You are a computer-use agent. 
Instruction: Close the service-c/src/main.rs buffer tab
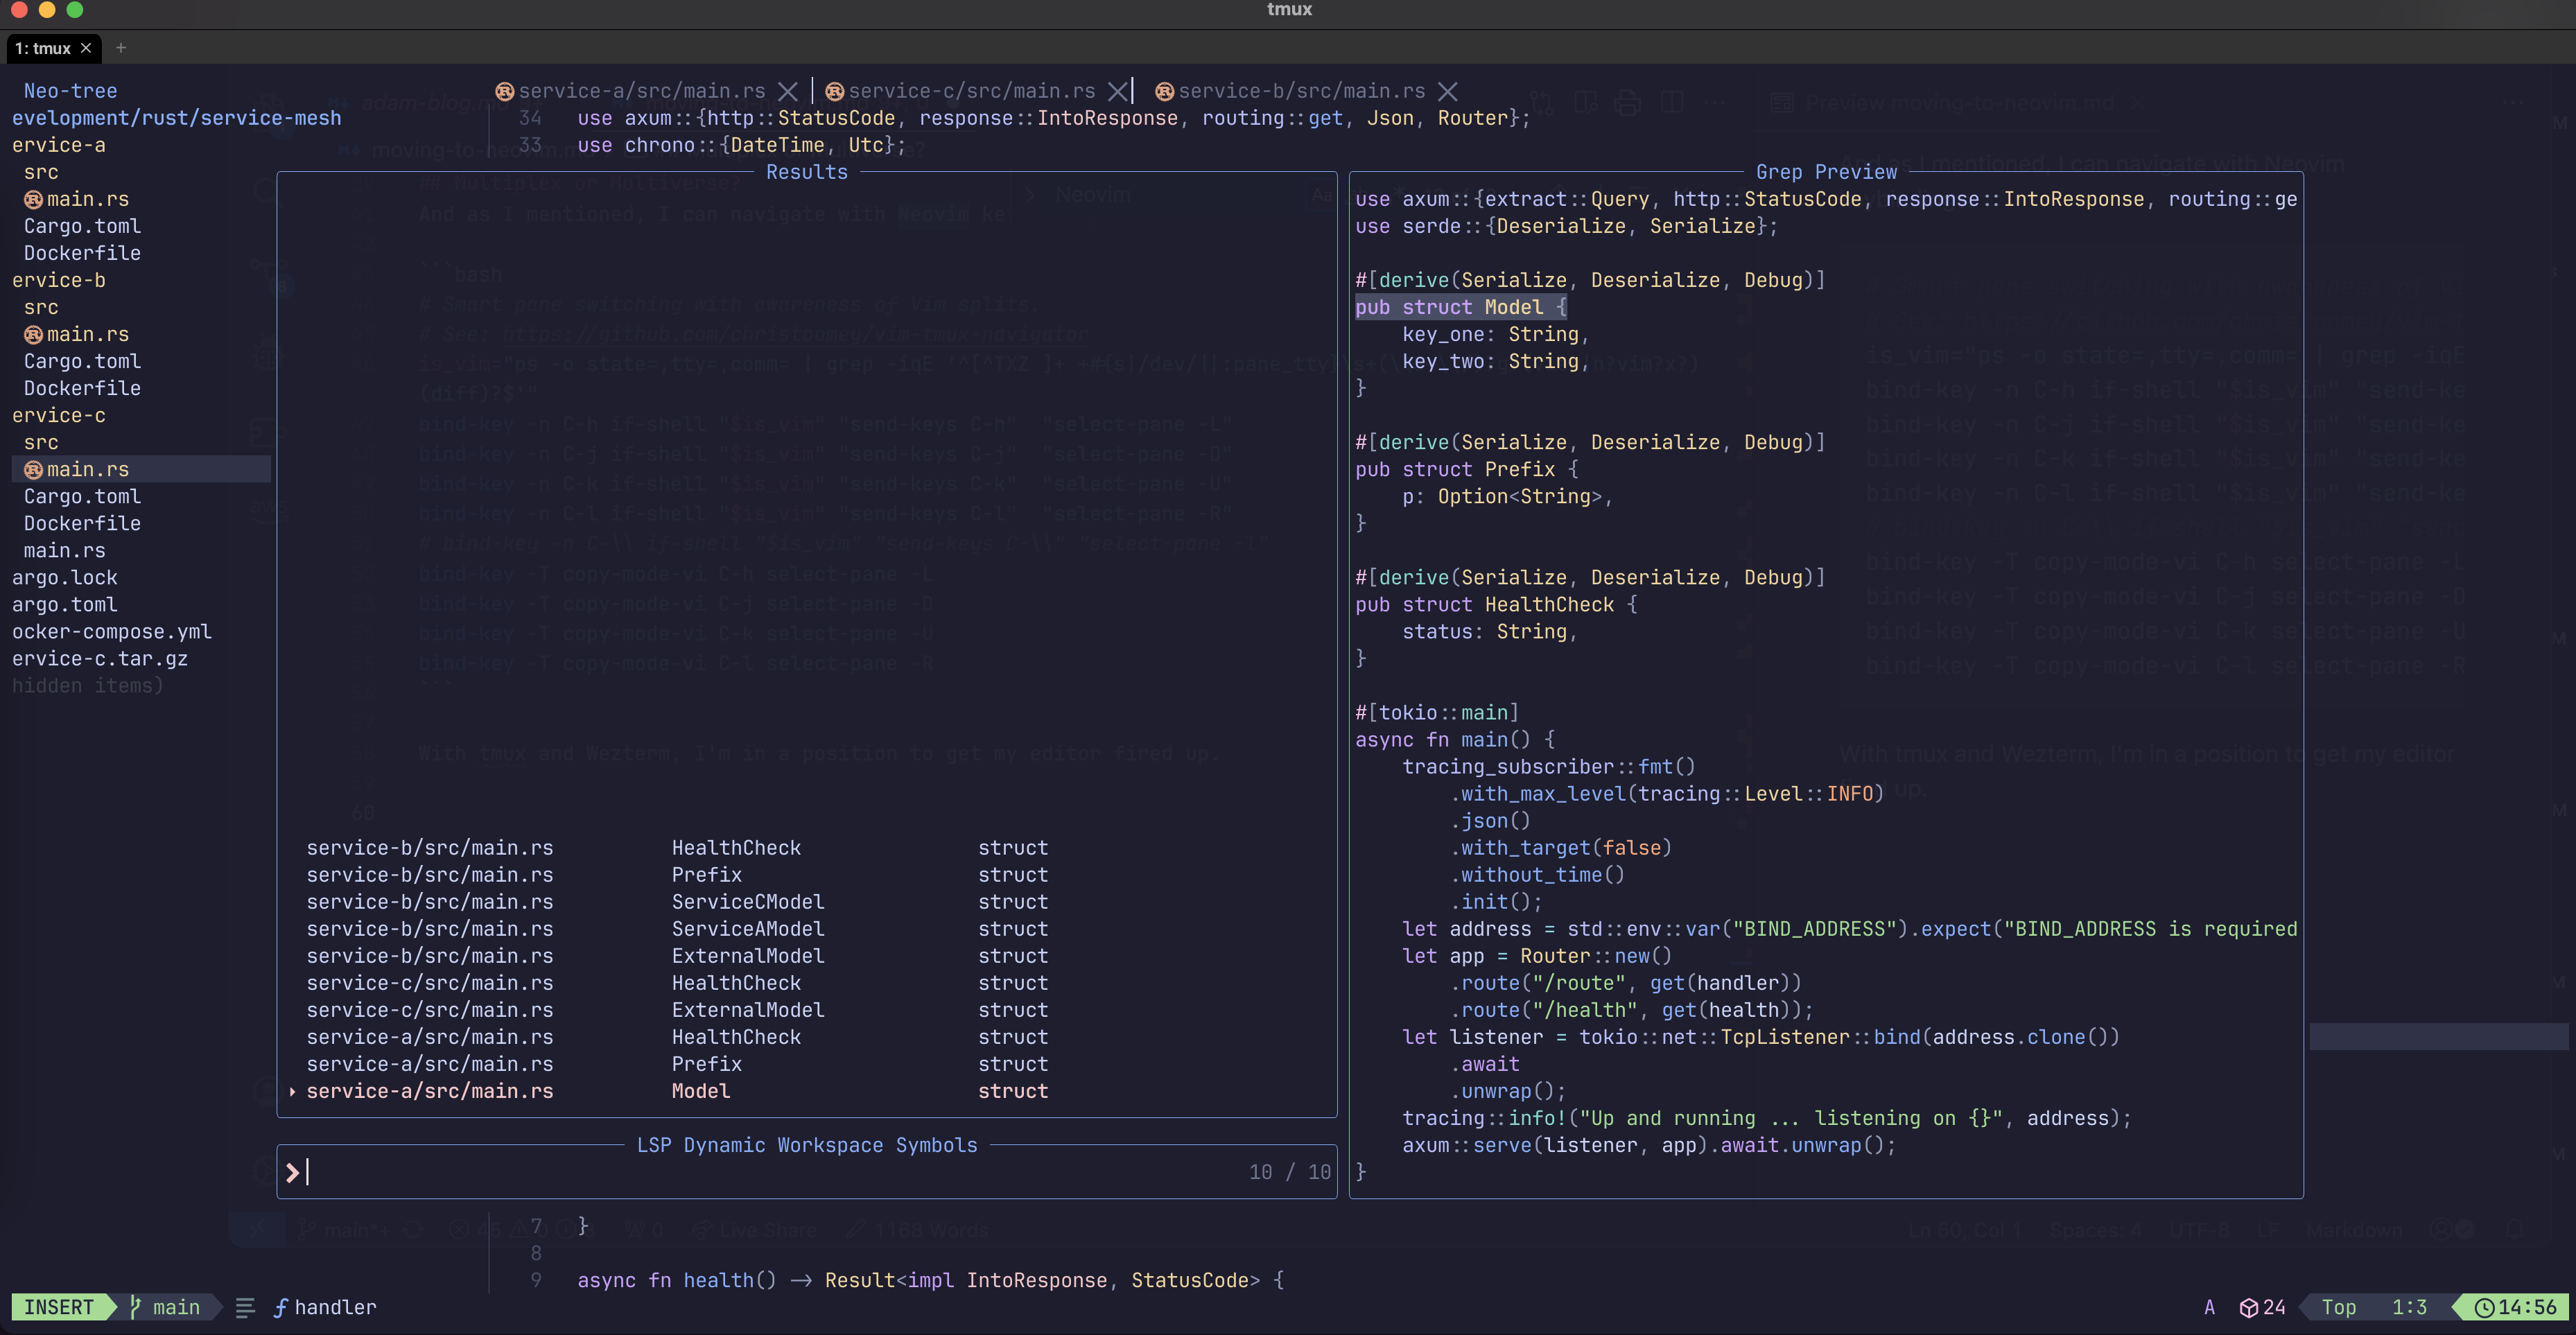pyautogui.click(x=1117, y=91)
